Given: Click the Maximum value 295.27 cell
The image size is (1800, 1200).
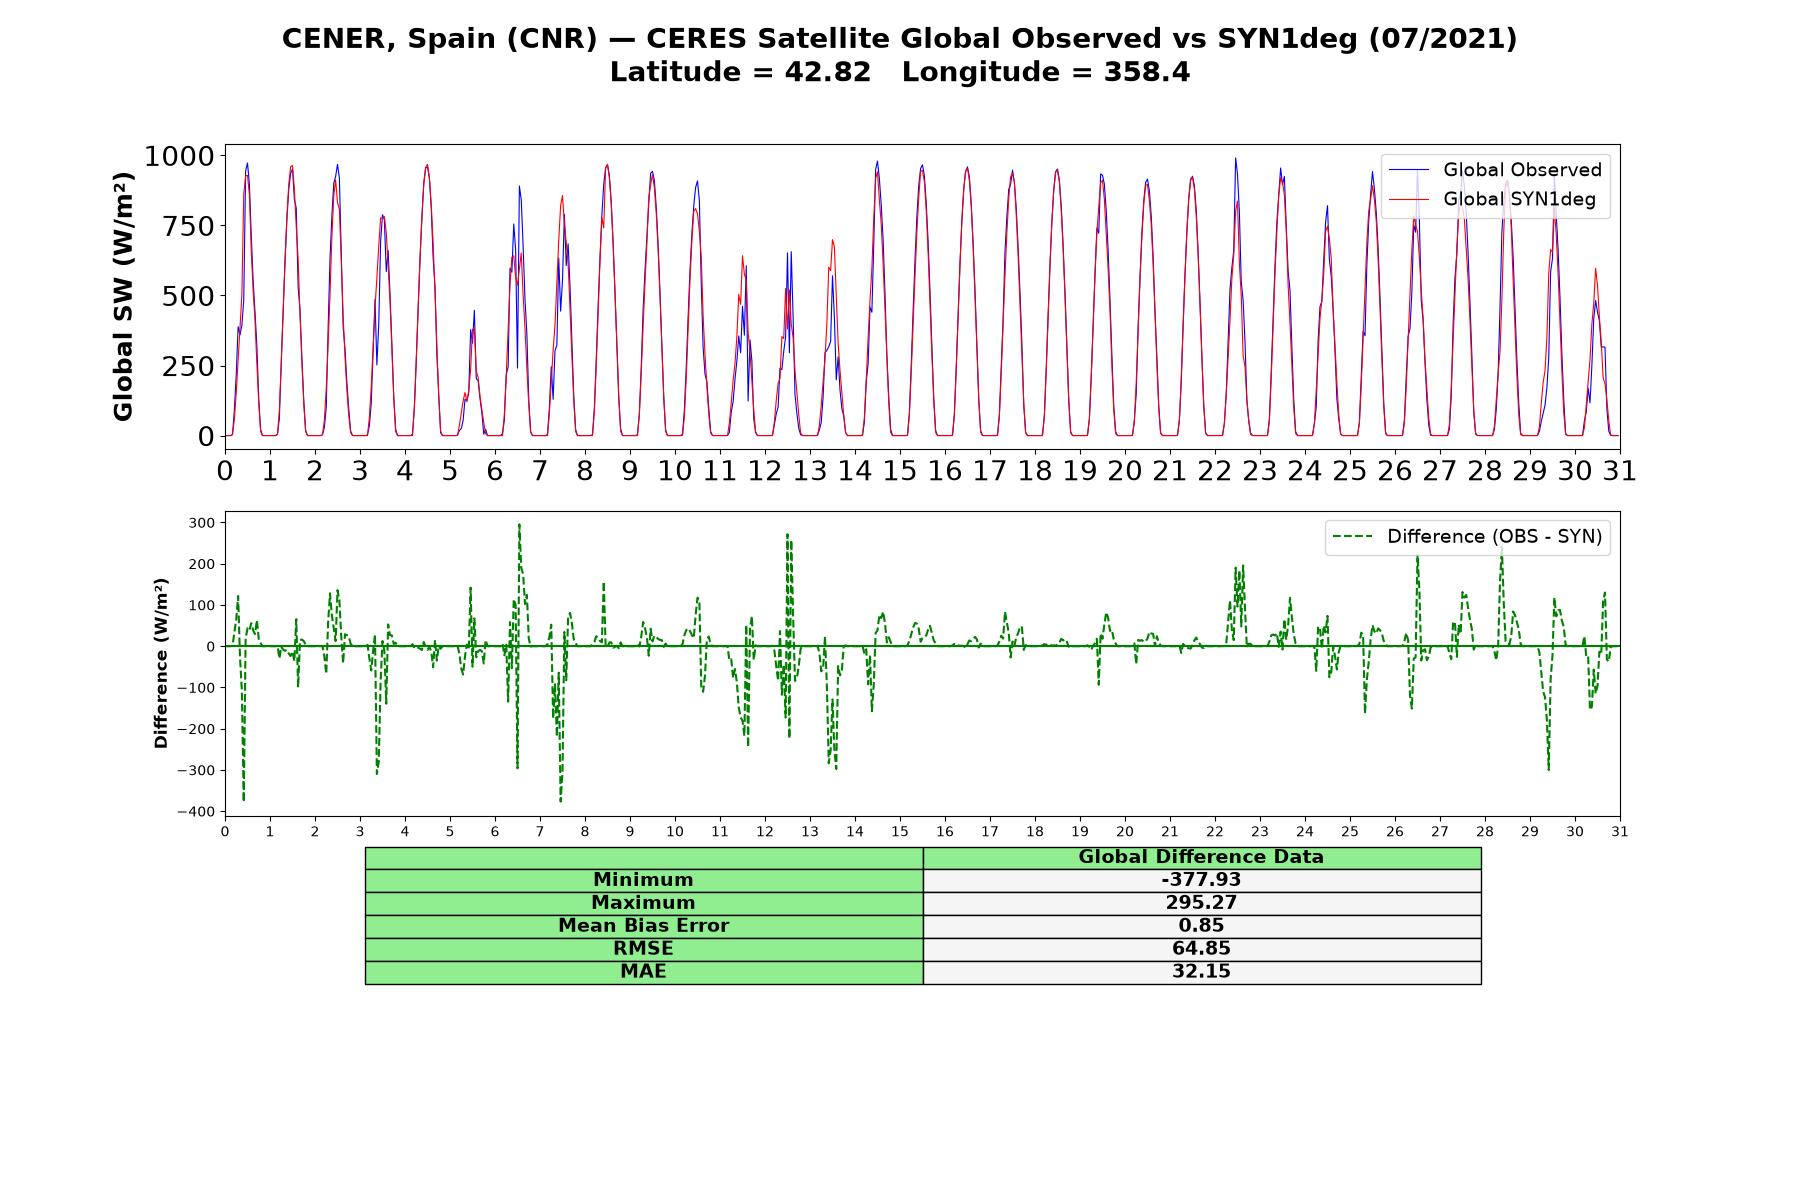Looking at the screenshot, I should [x=1202, y=903].
